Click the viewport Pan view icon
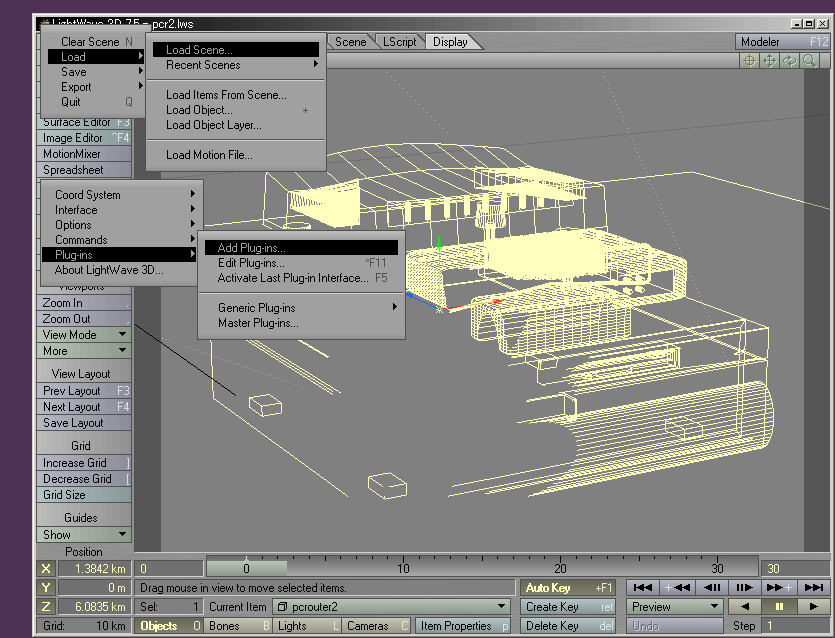Image resolution: width=835 pixels, height=638 pixels. pyautogui.click(x=770, y=60)
